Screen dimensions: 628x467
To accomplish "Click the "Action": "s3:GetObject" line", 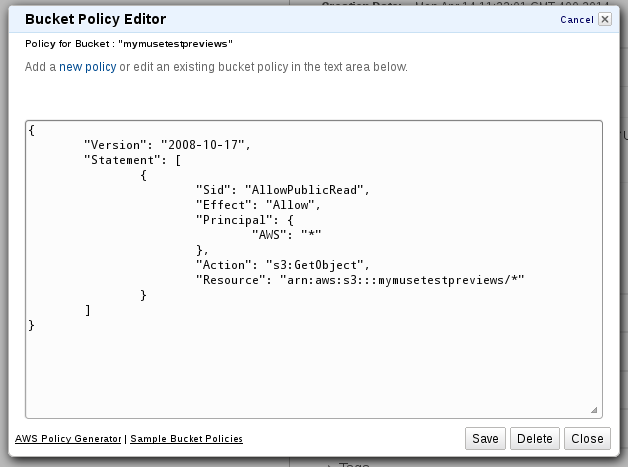I will (x=283, y=265).
